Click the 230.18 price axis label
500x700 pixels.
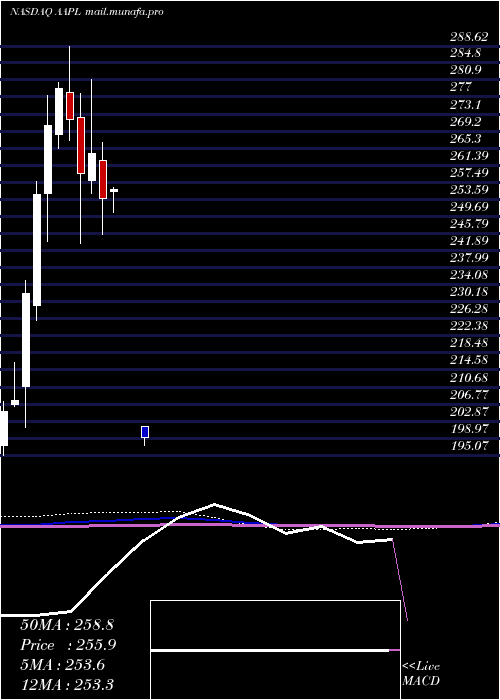pyautogui.click(x=469, y=292)
